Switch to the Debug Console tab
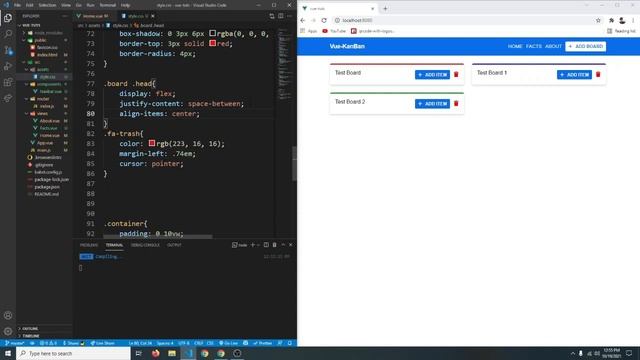The height and width of the screenshot is (360, 640). click(x=145, y=245)
